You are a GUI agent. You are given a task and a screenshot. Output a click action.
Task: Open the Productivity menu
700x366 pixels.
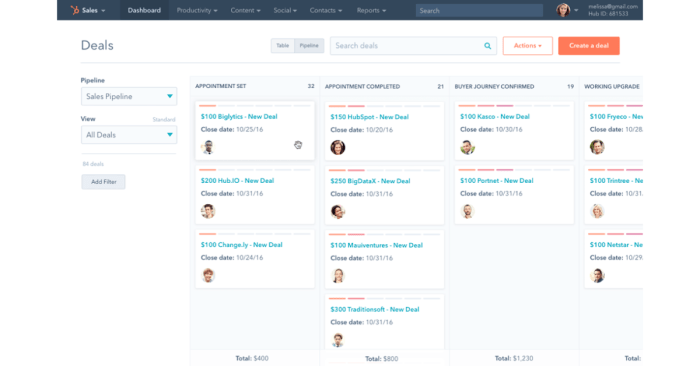pyautogui.click(x=197, y=10)
